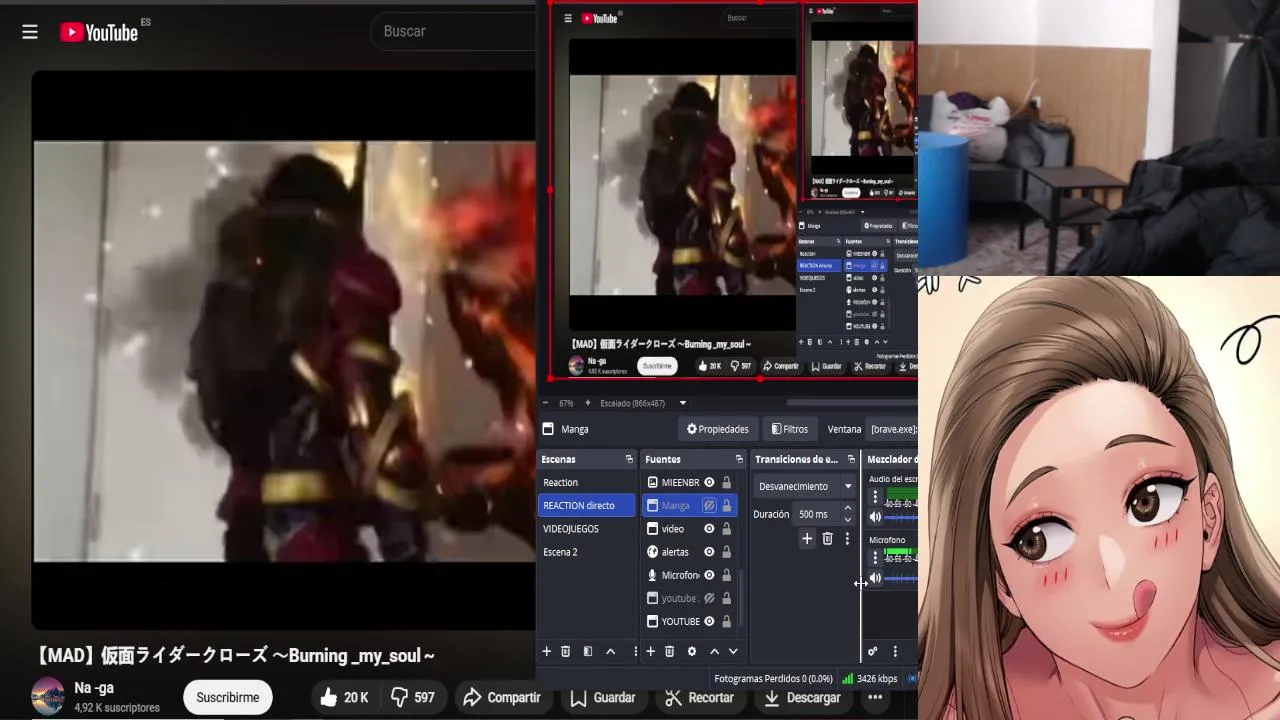Open the Ventana brave.exe combo box
Screen dimensions: 1280x720
(x=893, y=429)
